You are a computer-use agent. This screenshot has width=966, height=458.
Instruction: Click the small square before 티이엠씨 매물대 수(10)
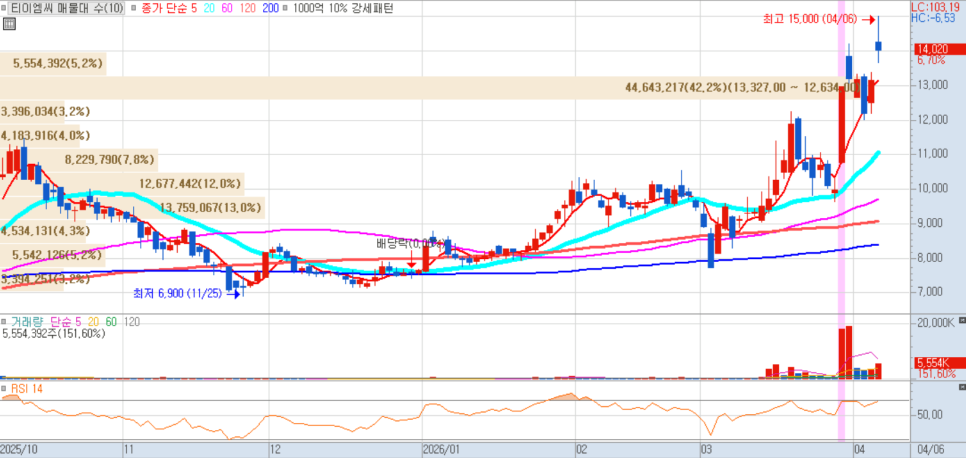click(x=6, y=9)
